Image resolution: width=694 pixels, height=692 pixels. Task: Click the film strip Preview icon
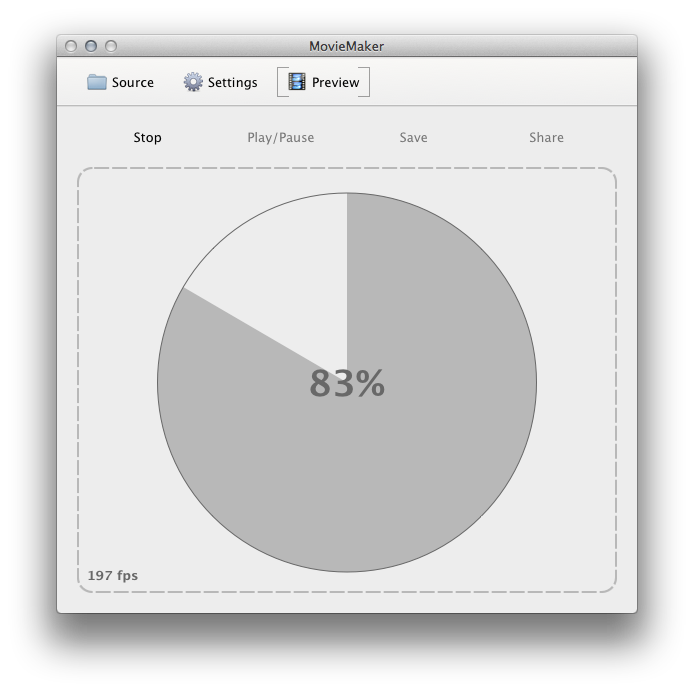pyautogui.click(x=297, y=82)
